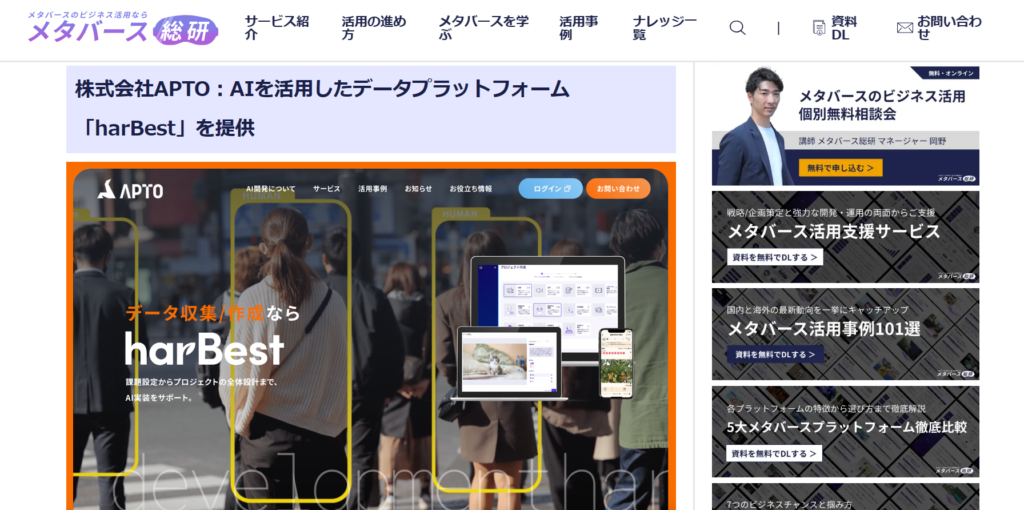Go to メタバース総研 logo home
Image resolution: width=1024 pixels, height=510 pixels.
pos(122,28)
